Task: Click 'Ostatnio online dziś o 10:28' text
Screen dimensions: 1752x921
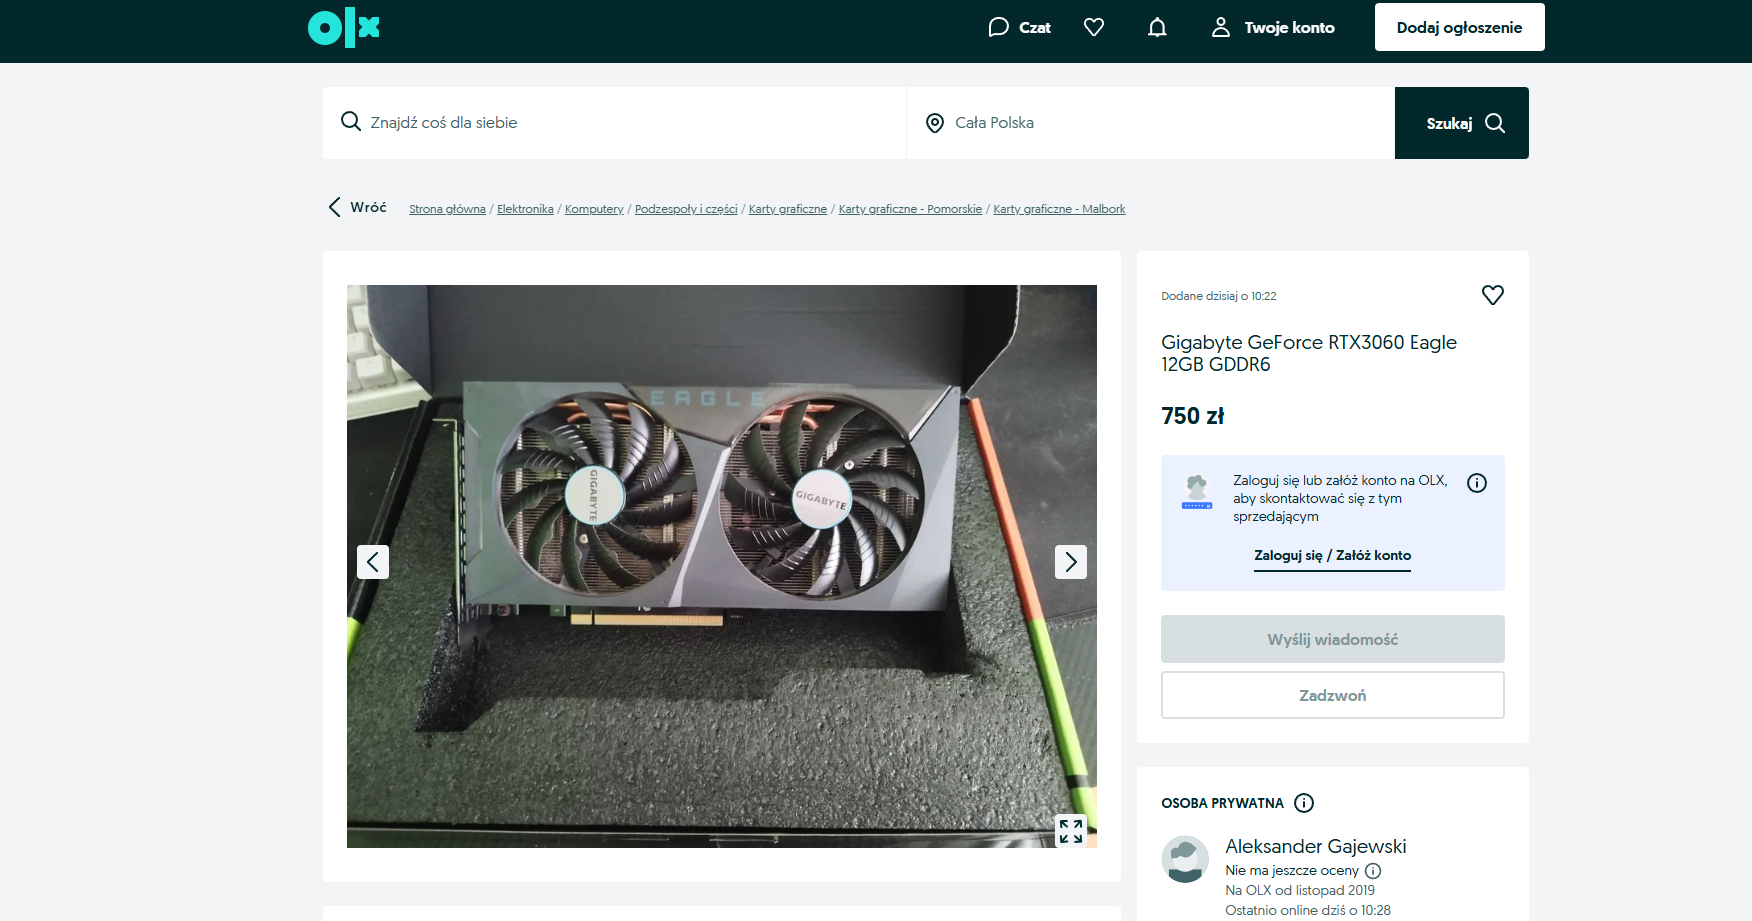Action: coord(1308,910)
